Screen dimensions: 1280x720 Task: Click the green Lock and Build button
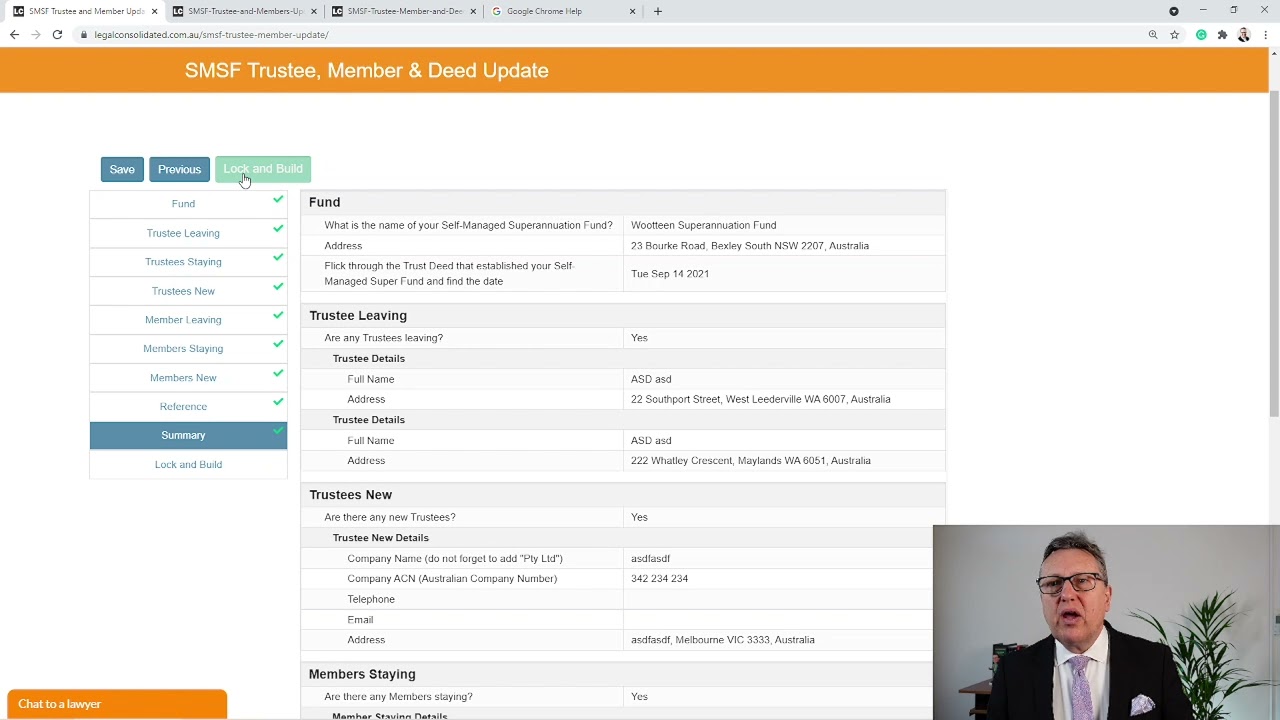(263, 169)
